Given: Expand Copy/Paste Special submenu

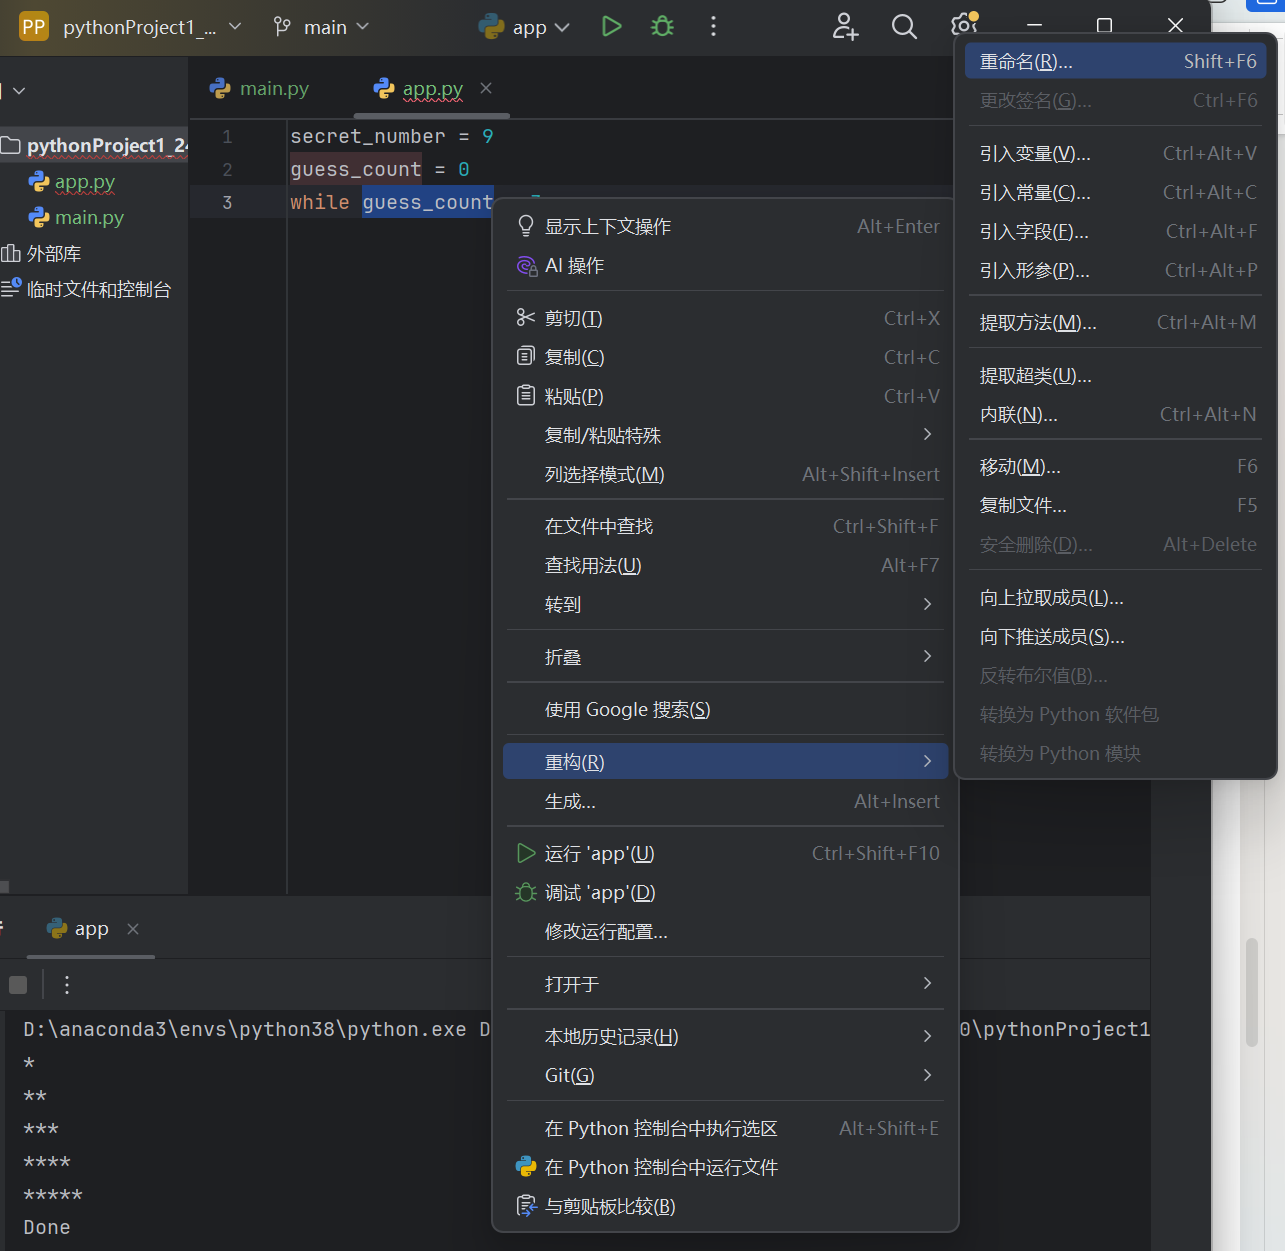Looking at the screenshot, I should (x=727, y=435).
